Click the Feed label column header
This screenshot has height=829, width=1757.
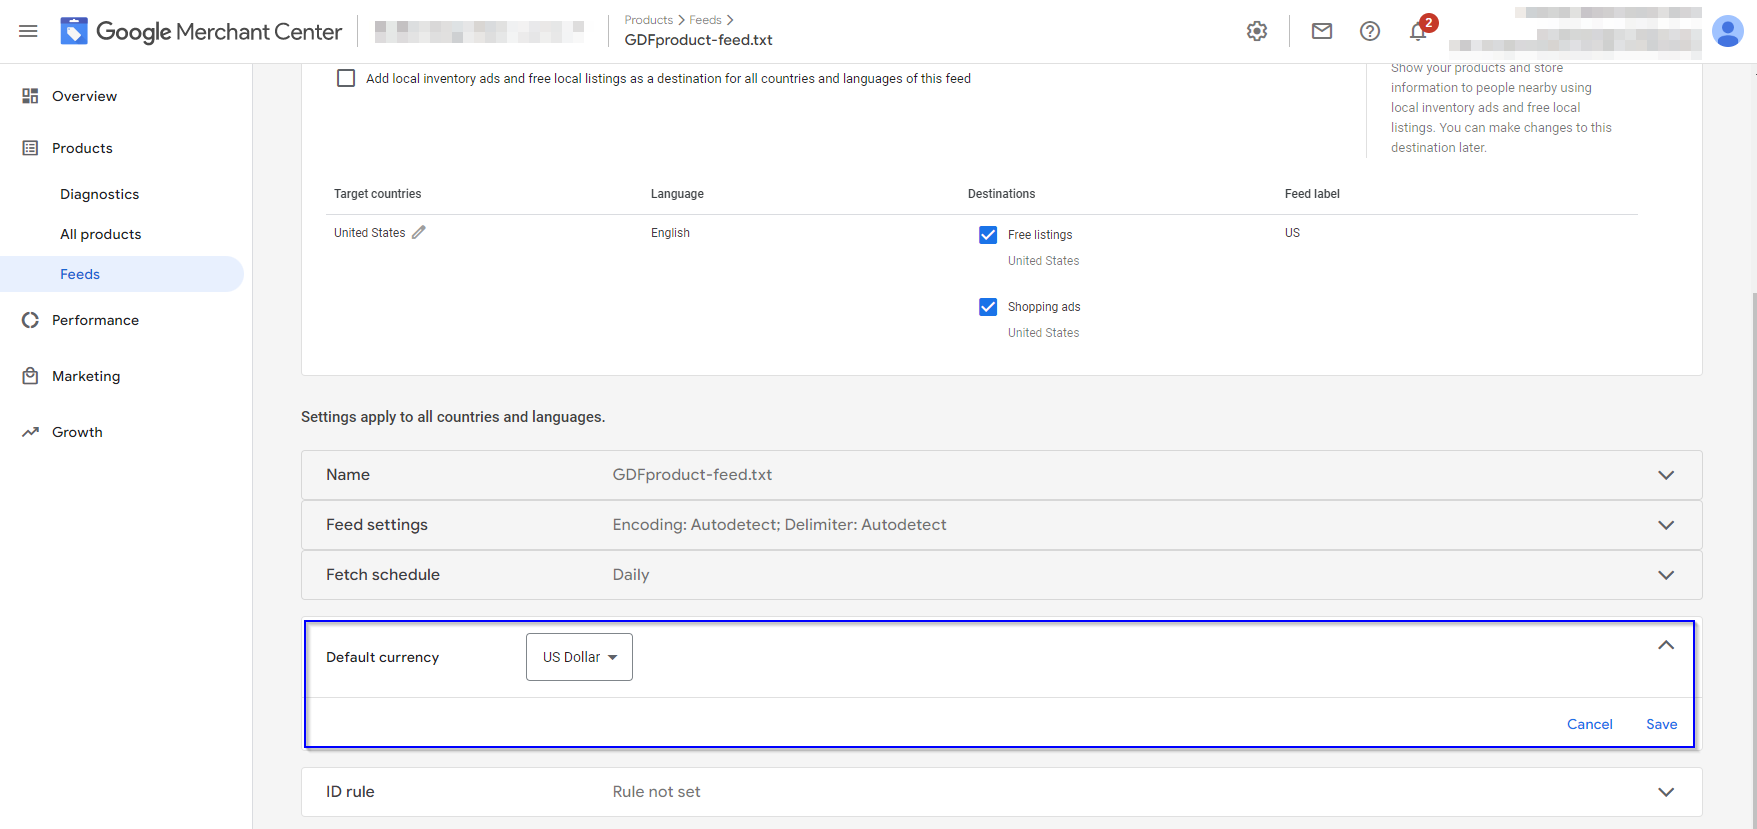click(1312, 194)
